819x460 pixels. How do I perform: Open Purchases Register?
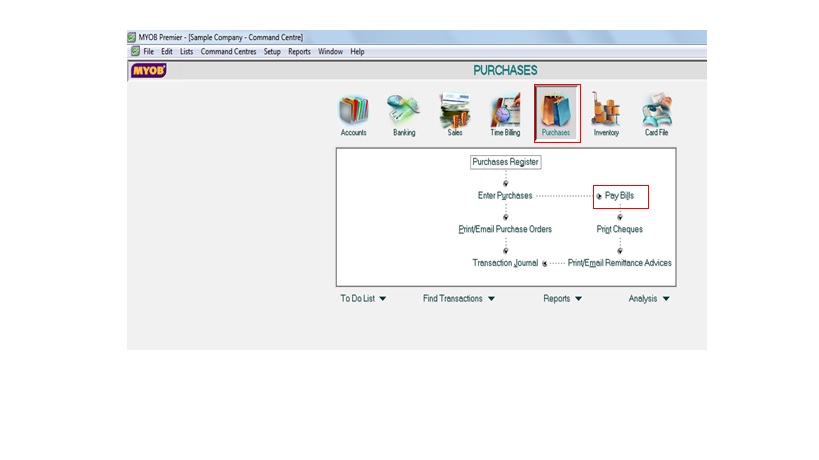(x=505, y=162)
